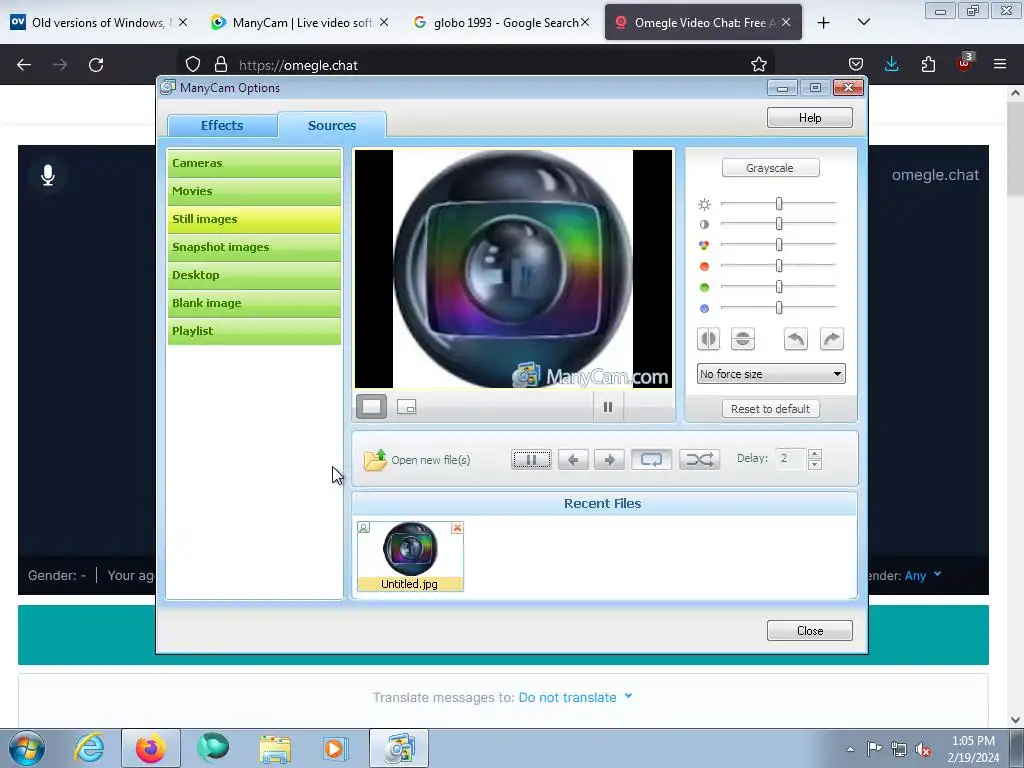Switch to the Sources tab
Viewport: 1024px width, 768px height.
[x=332, y=125]
